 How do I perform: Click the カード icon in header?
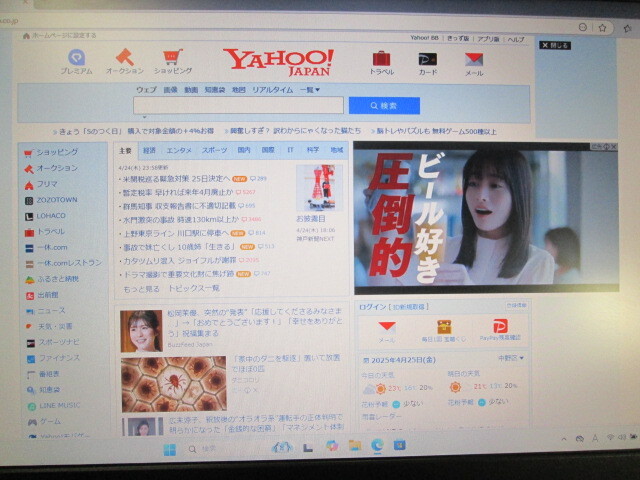[x=428, y=59]
